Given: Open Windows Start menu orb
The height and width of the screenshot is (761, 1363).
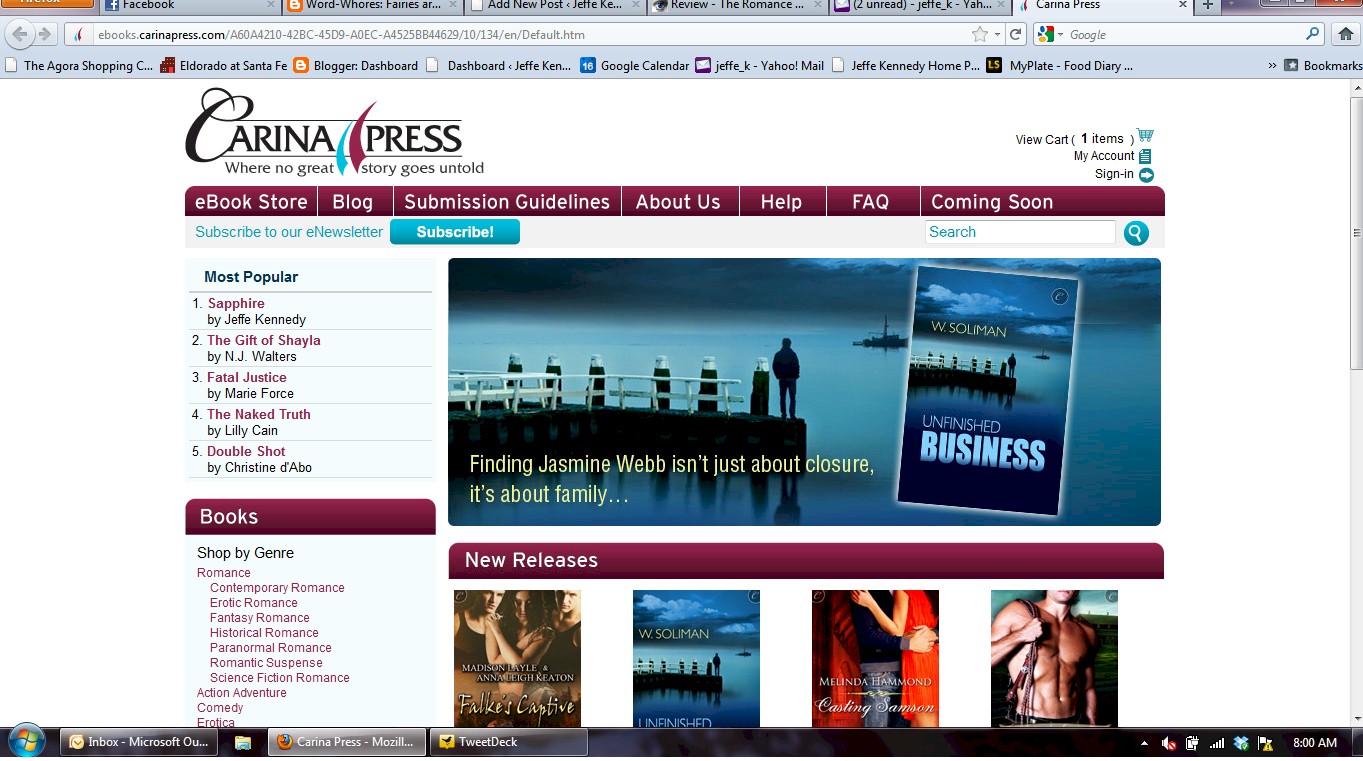Looking at the screenshot, I should [27, 741].
